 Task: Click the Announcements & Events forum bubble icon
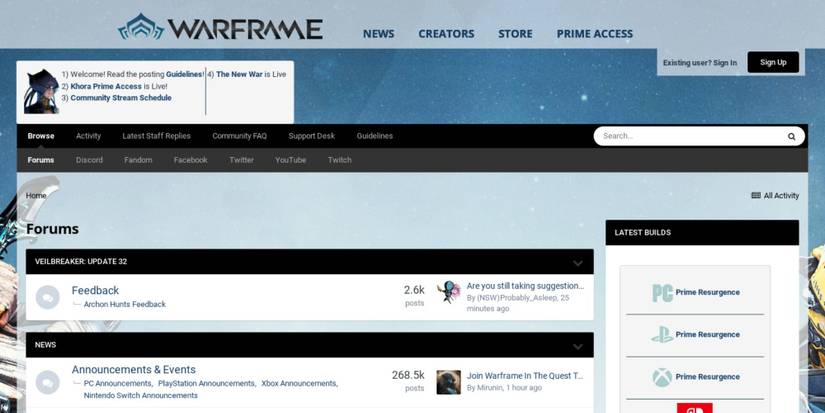47,382
